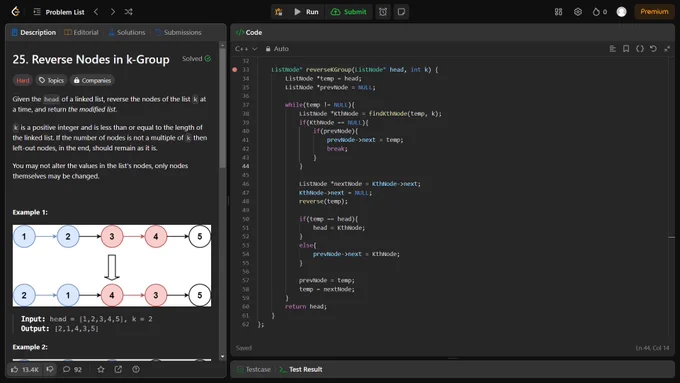Click the 'return head;' code line

click(306, 307)
